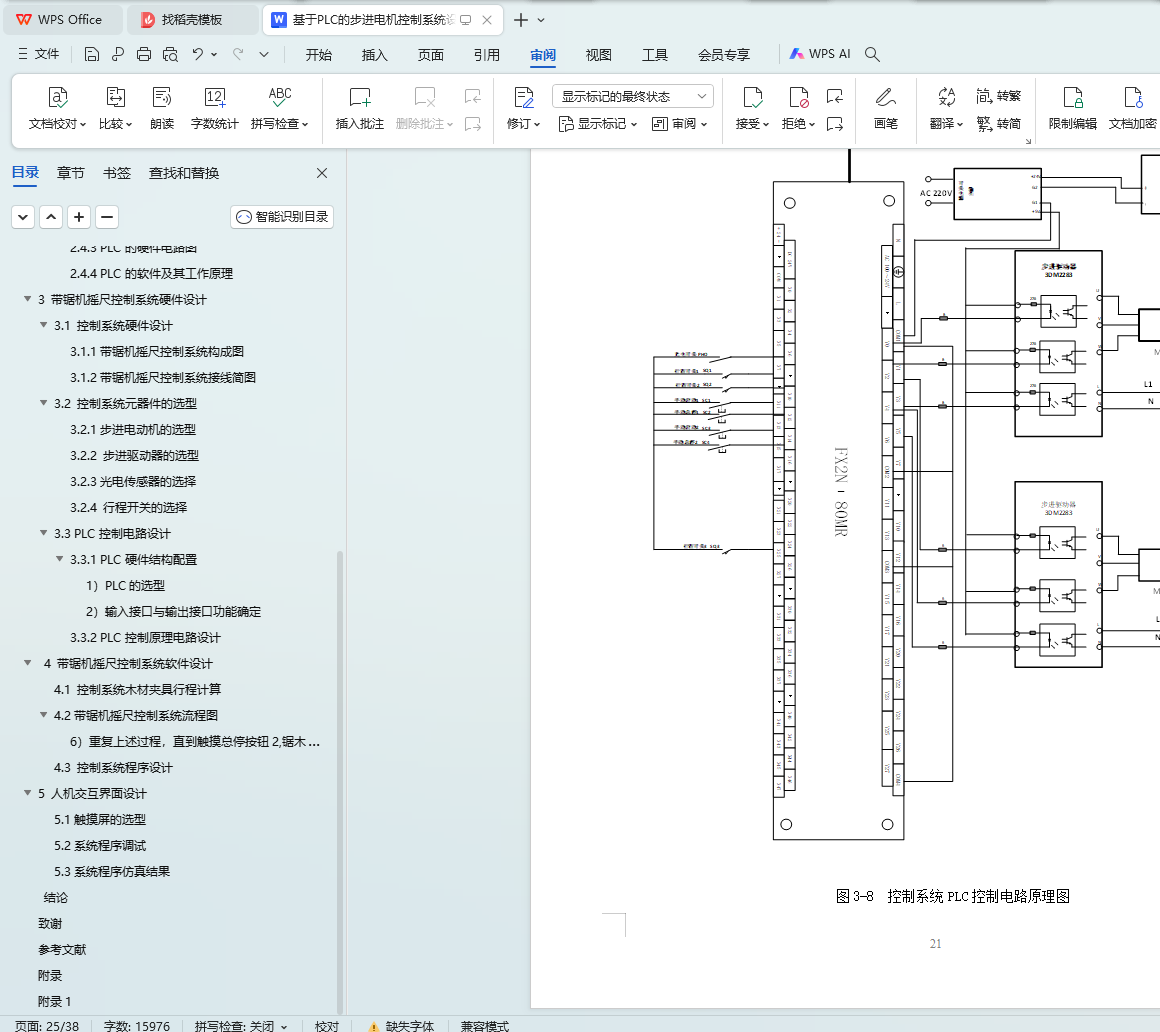This screenshot has height=1032, width=1160.
Task: Open WPS AI assistant
Action: tap(820, 54)
